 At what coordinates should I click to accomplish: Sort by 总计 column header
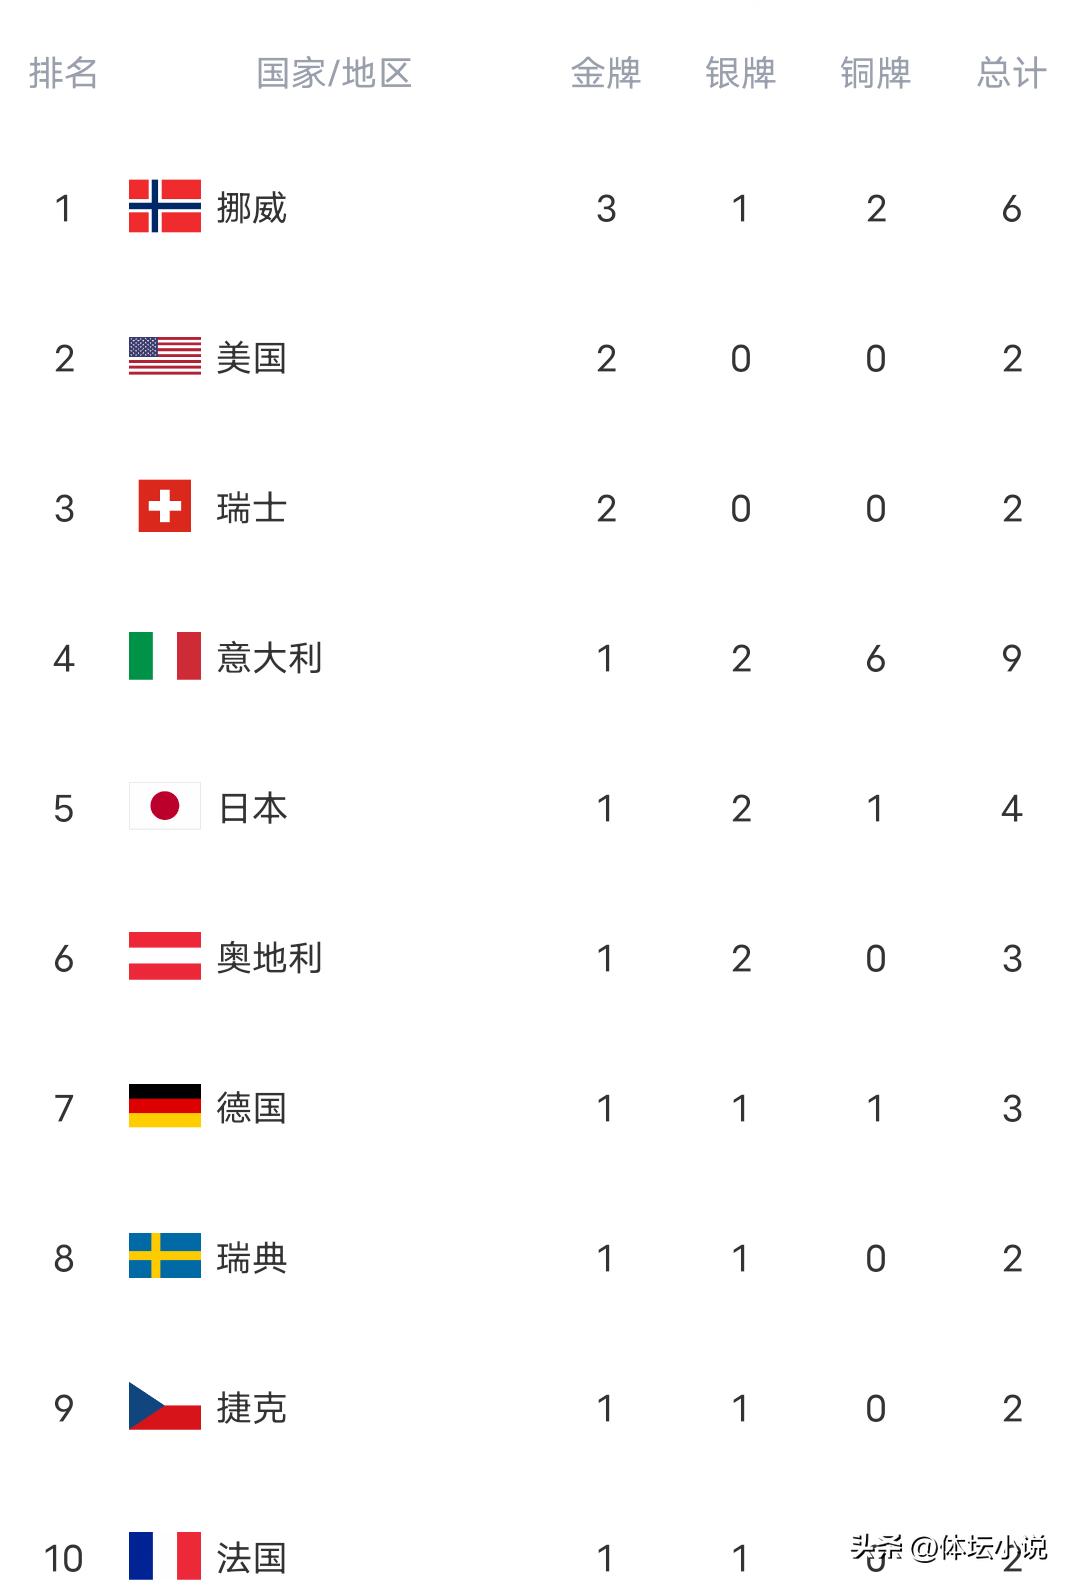(x=1011, y=73)
